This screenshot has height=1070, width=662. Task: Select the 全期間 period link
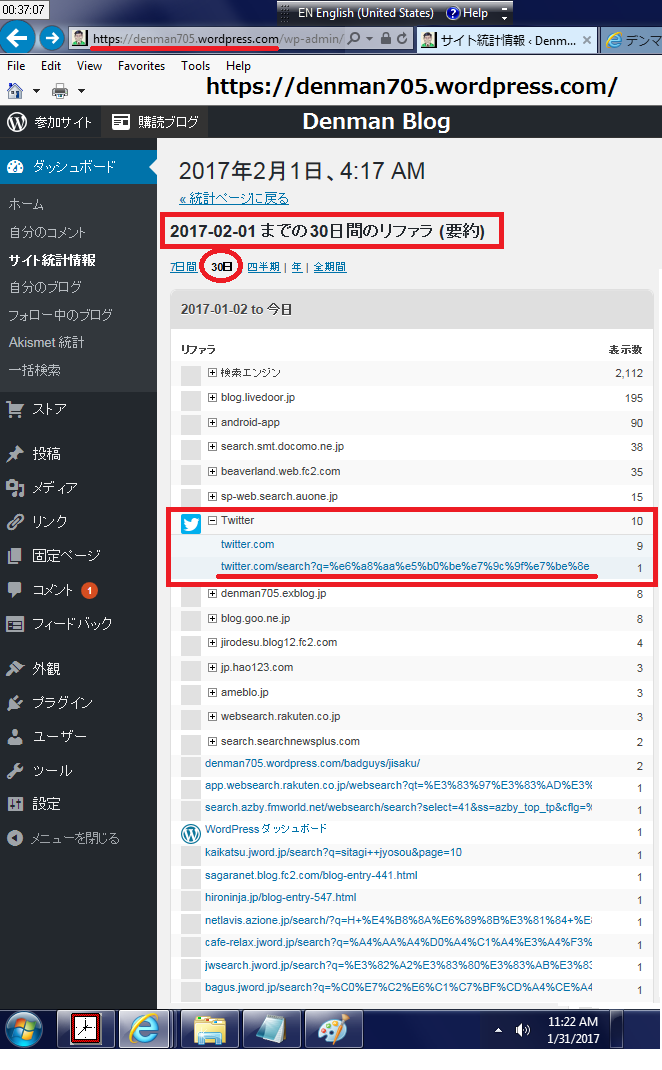(330, 267)
